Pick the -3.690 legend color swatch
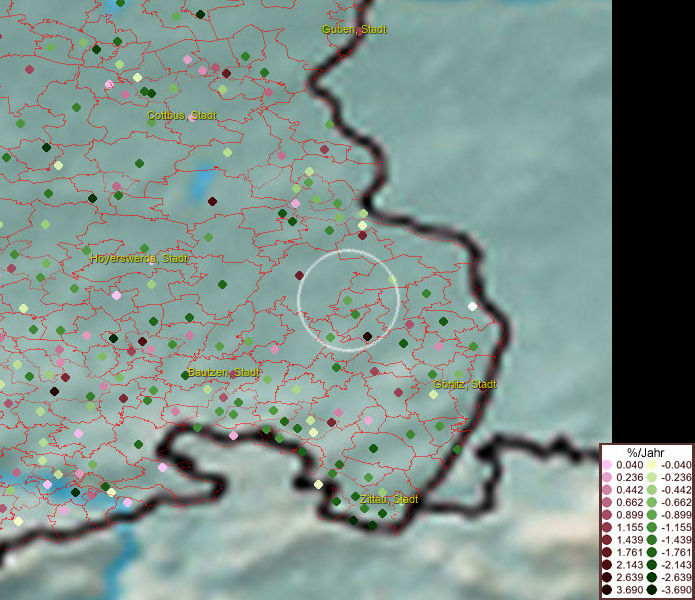 tap(652, 591)
